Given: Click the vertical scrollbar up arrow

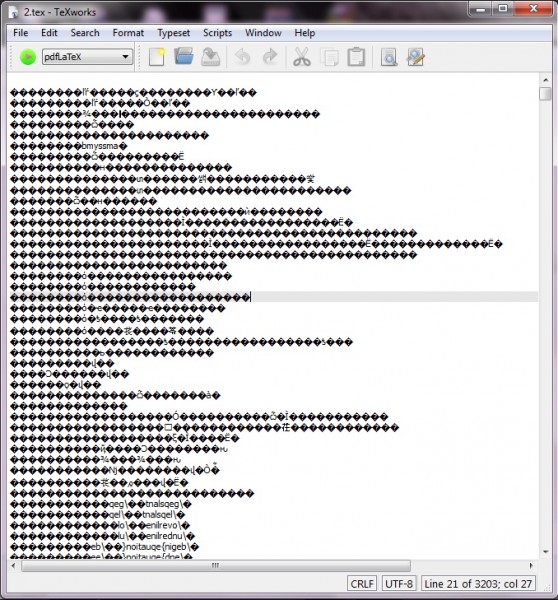Looking at the screenshot, I should coord(545,80).
